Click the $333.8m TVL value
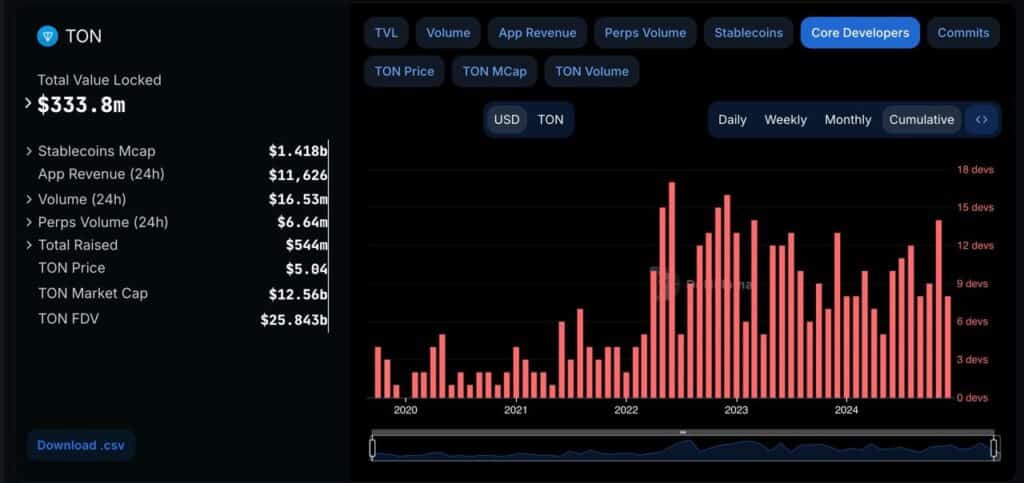The height and width of the screenshot is (483, 1024). tap(81, 104)
